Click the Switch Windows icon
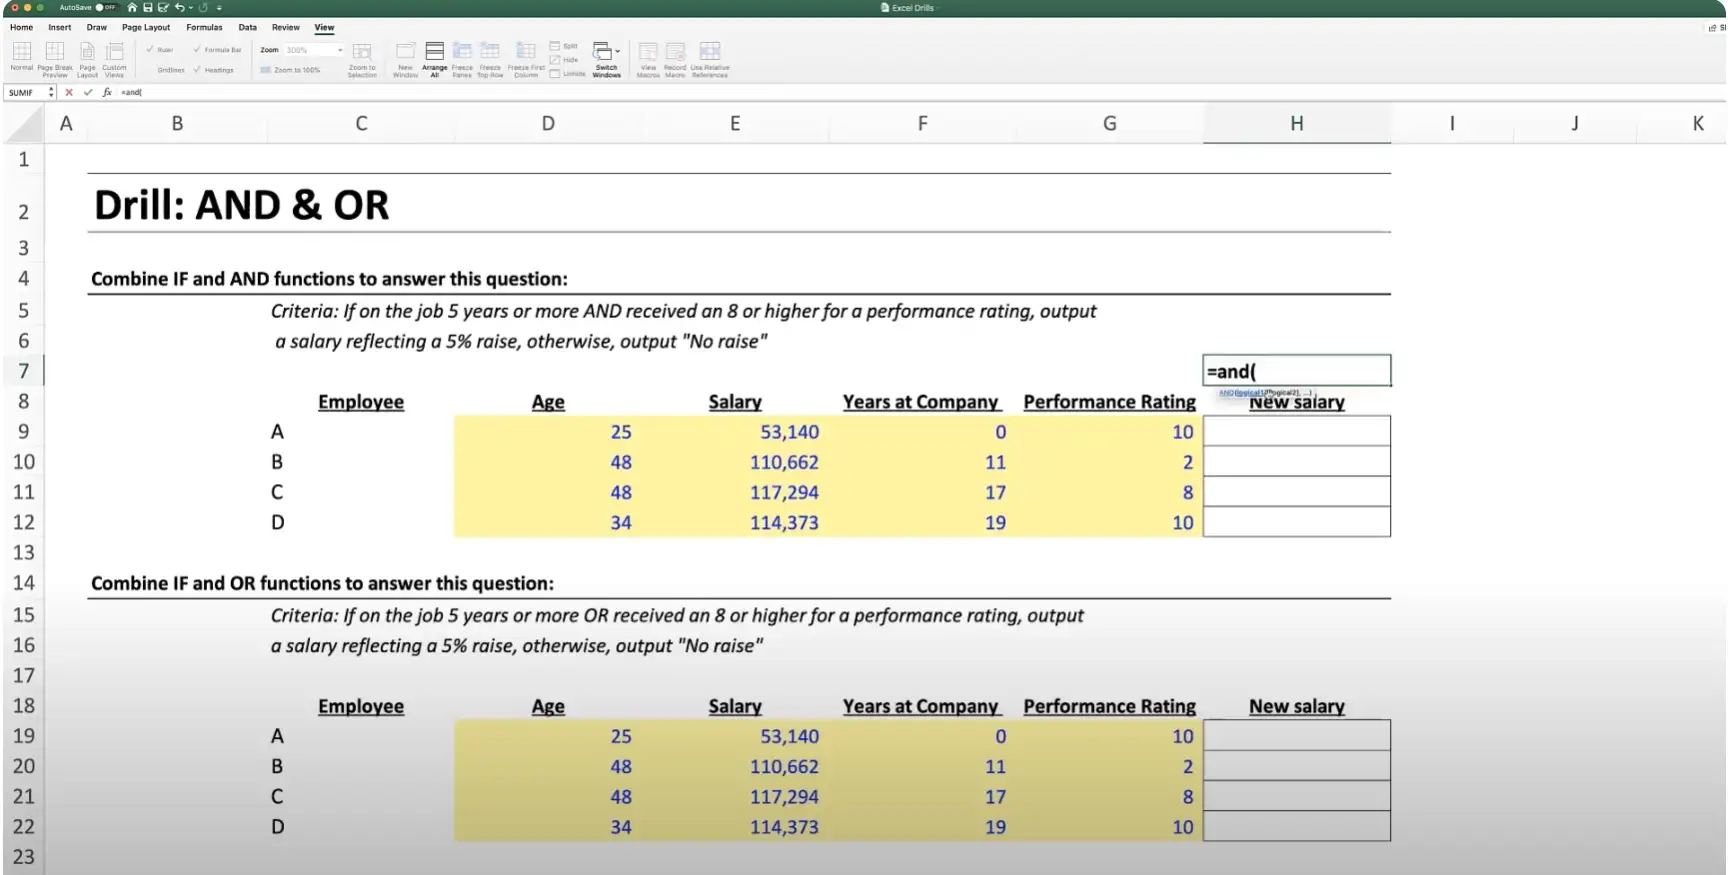The image size is (1728, 875). [x=605, y=54]
